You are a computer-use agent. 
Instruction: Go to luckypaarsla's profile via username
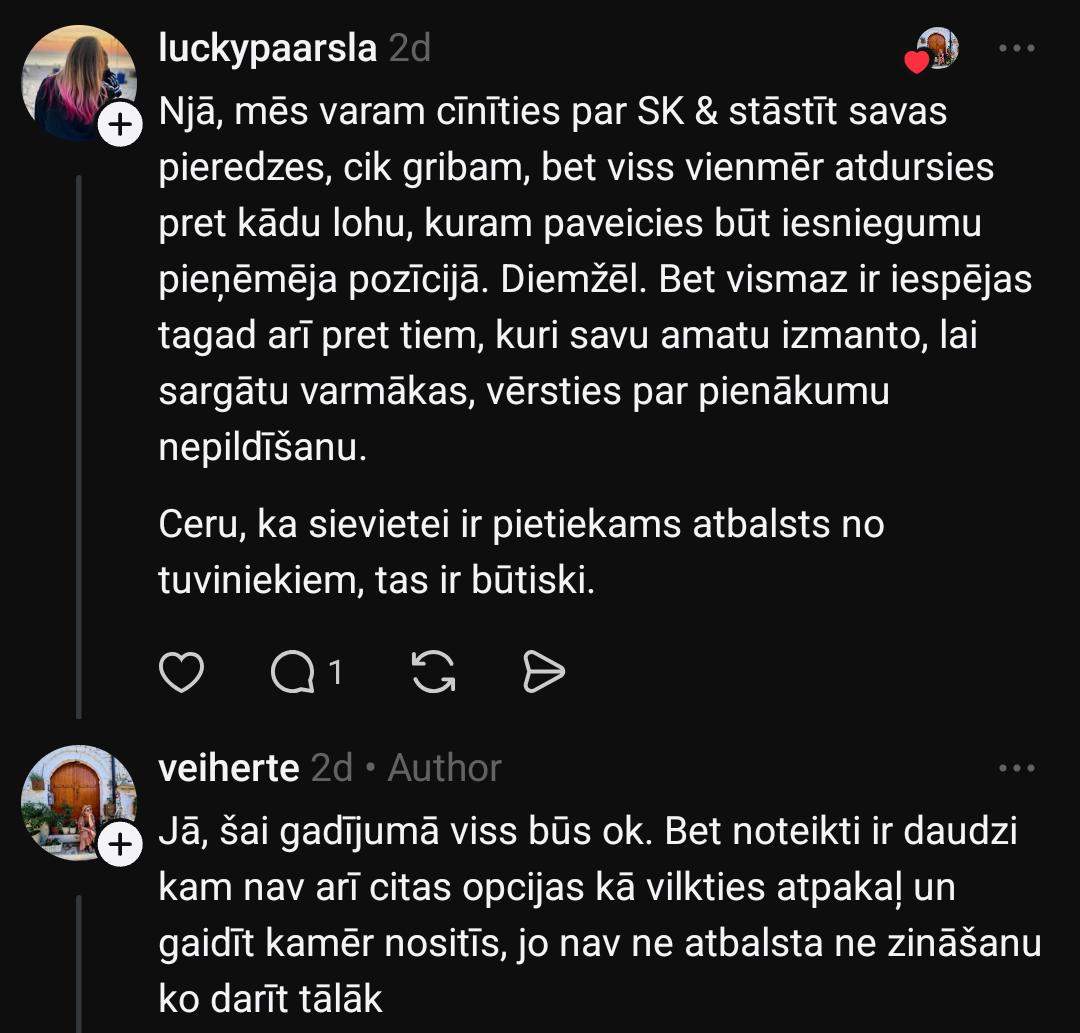point(267,48)
